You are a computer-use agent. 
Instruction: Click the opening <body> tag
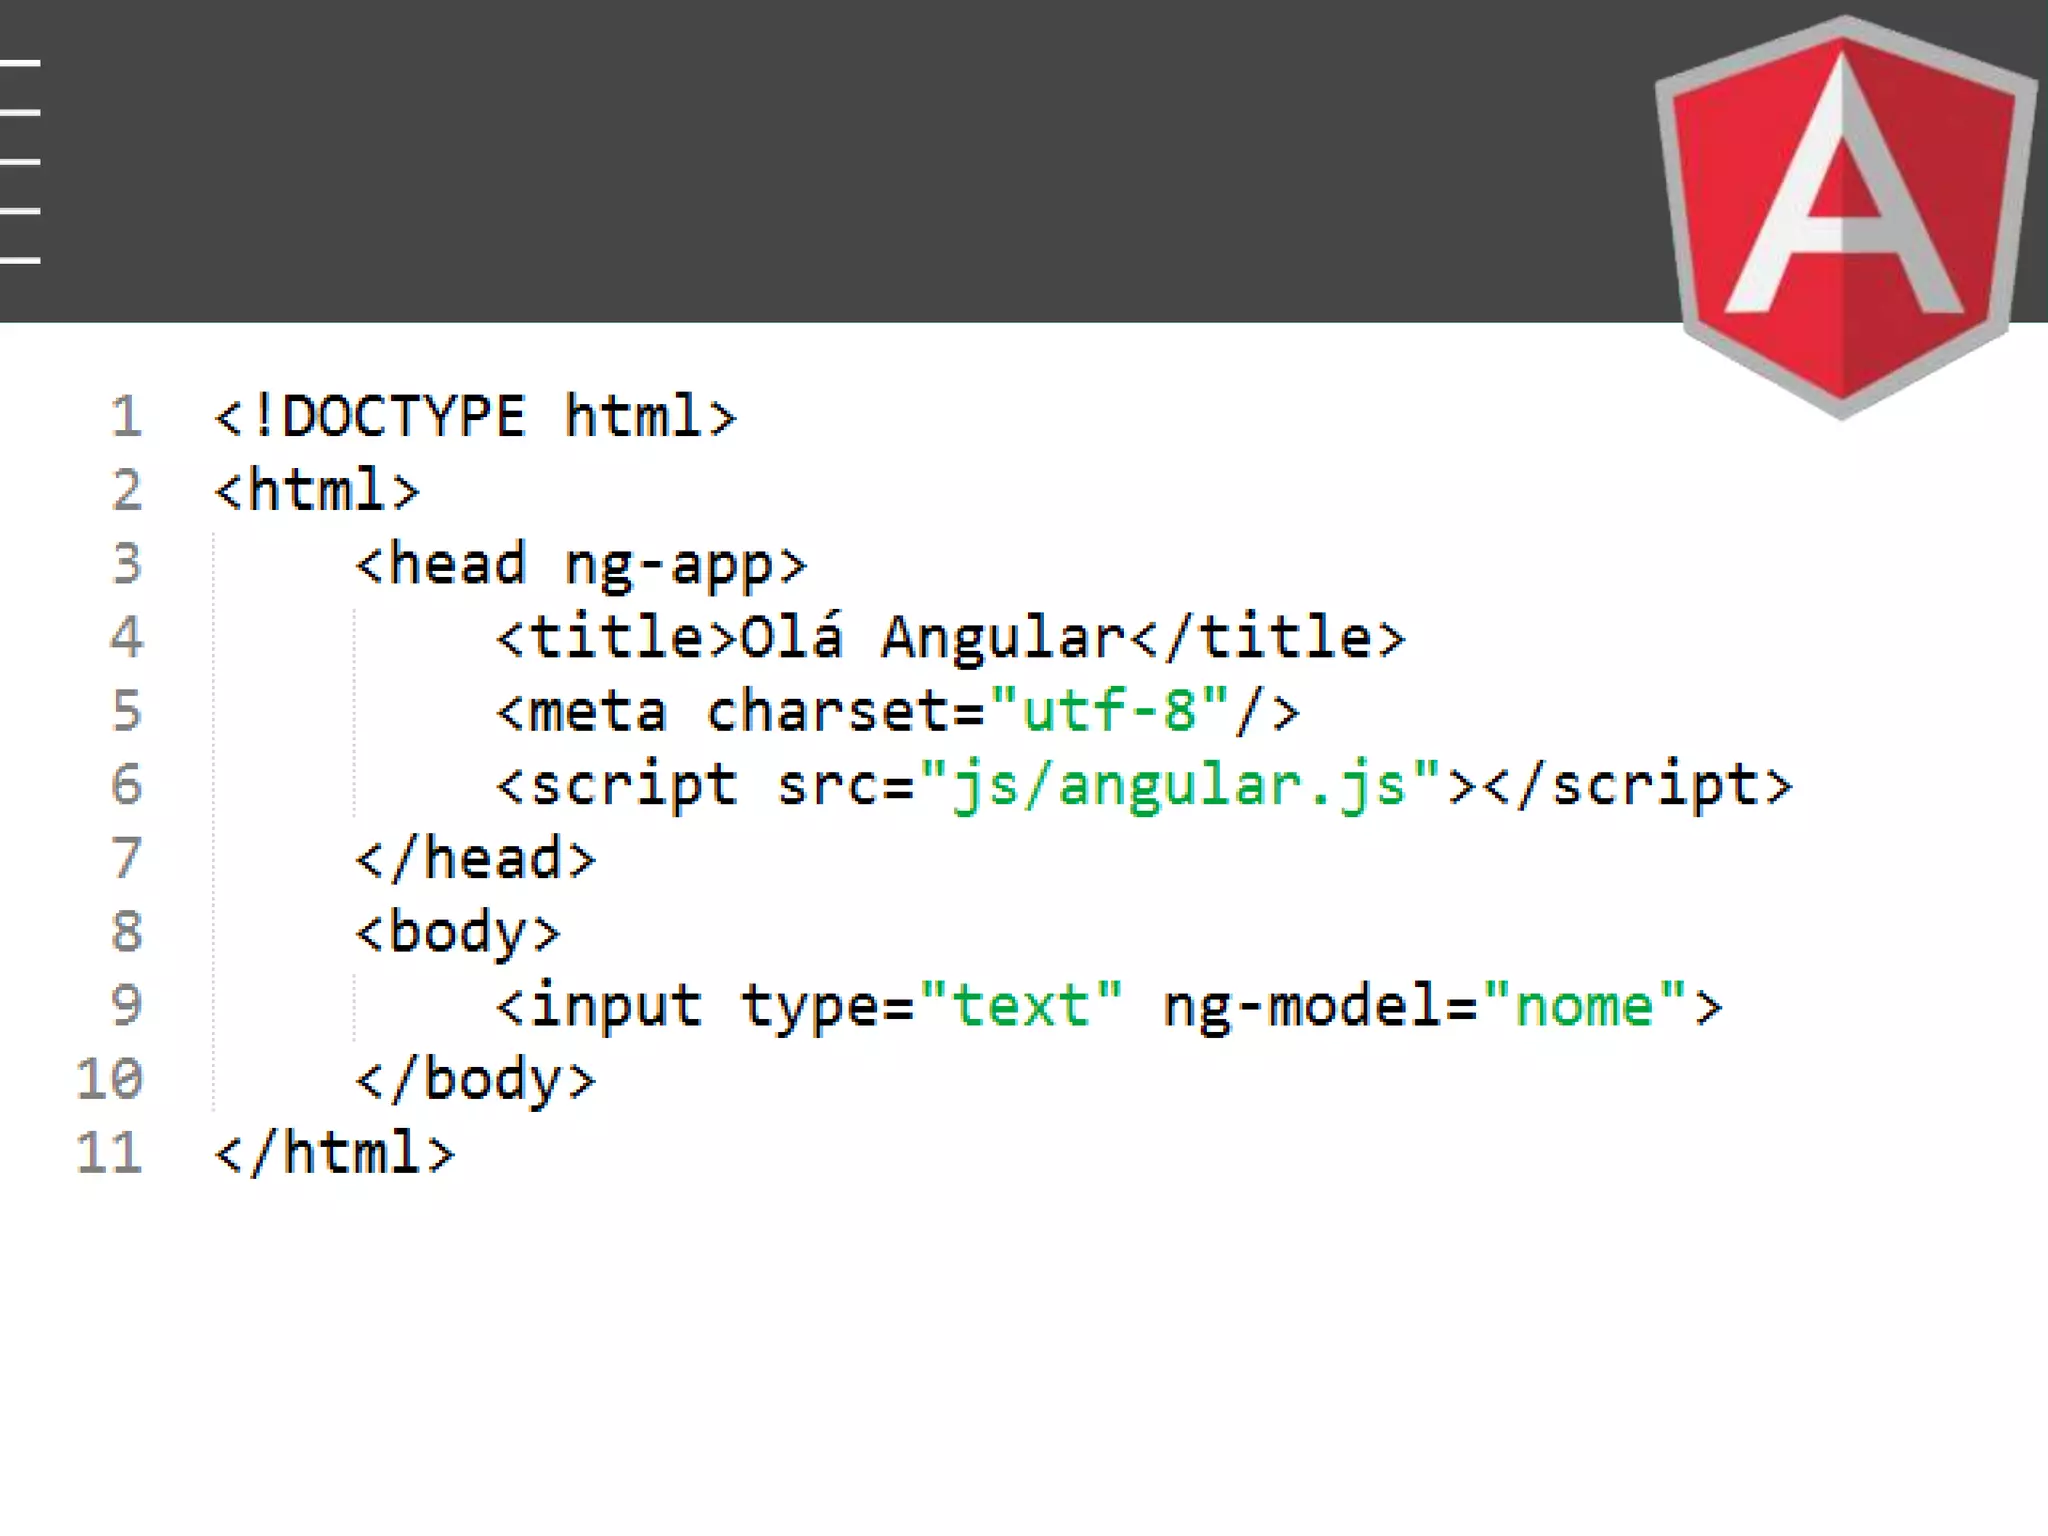458,934
